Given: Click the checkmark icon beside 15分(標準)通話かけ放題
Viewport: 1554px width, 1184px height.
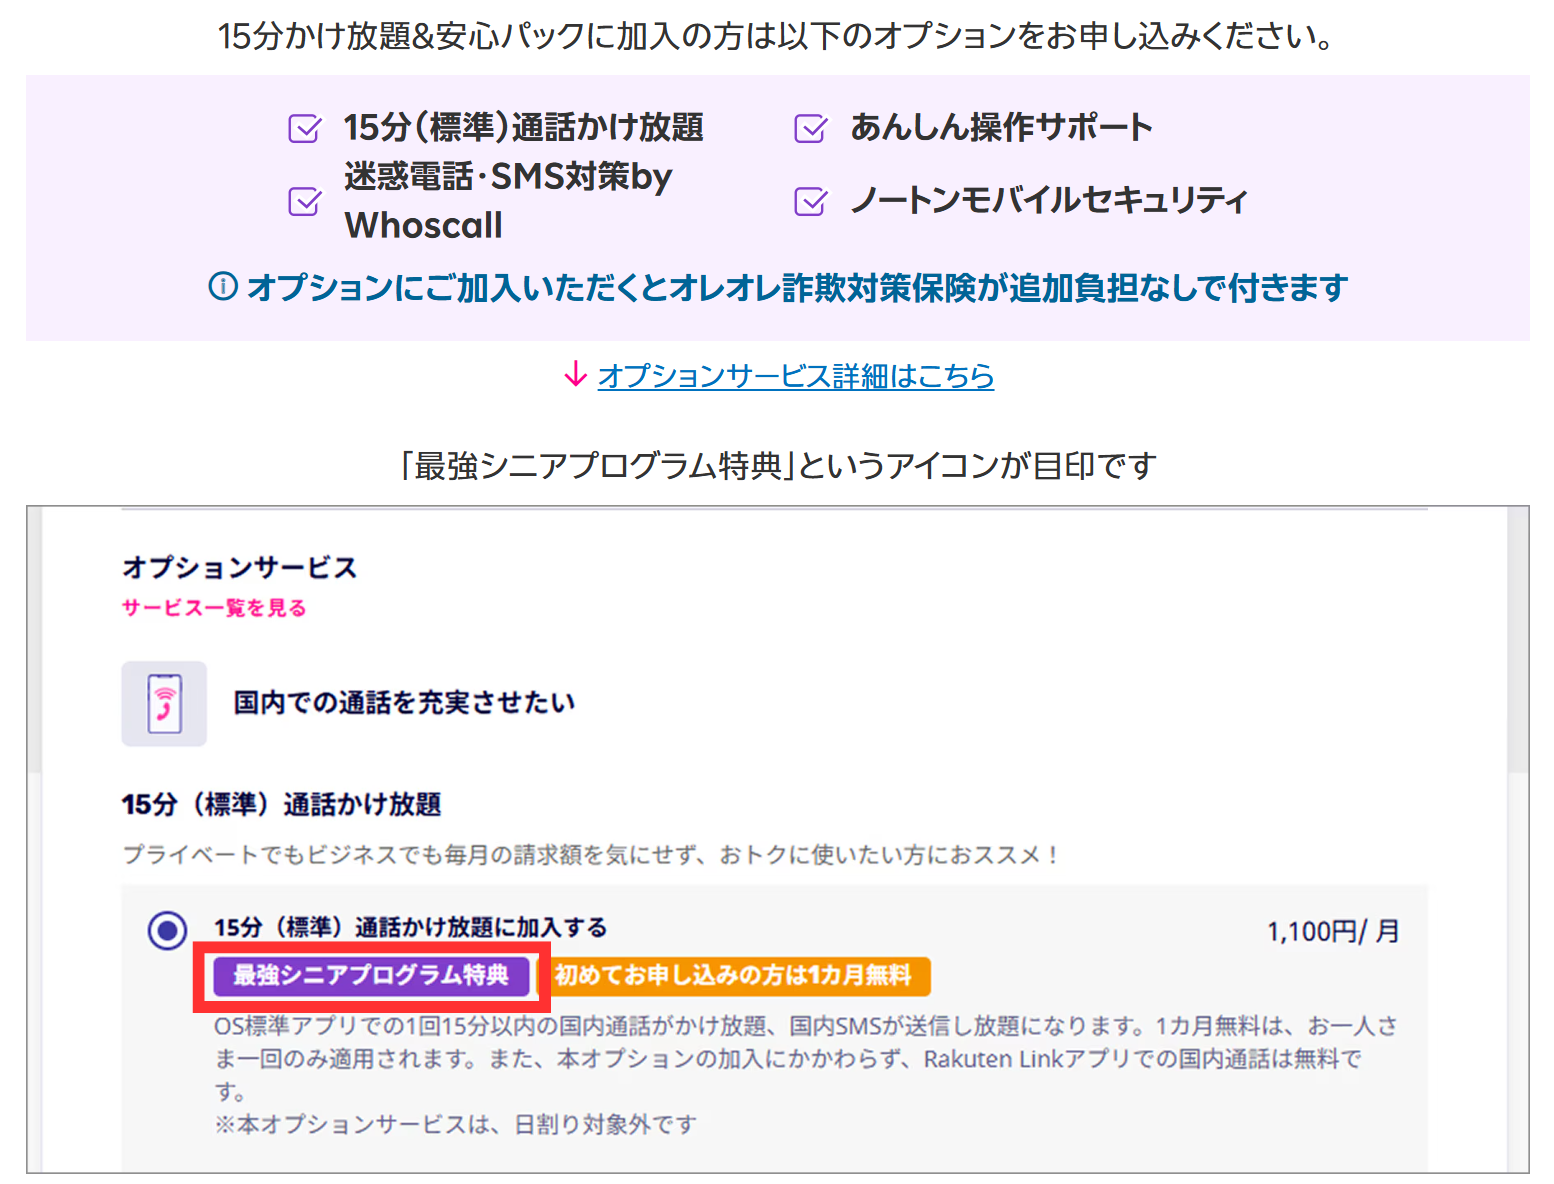Looking at the screenshot, I should (x=304, y=128).
